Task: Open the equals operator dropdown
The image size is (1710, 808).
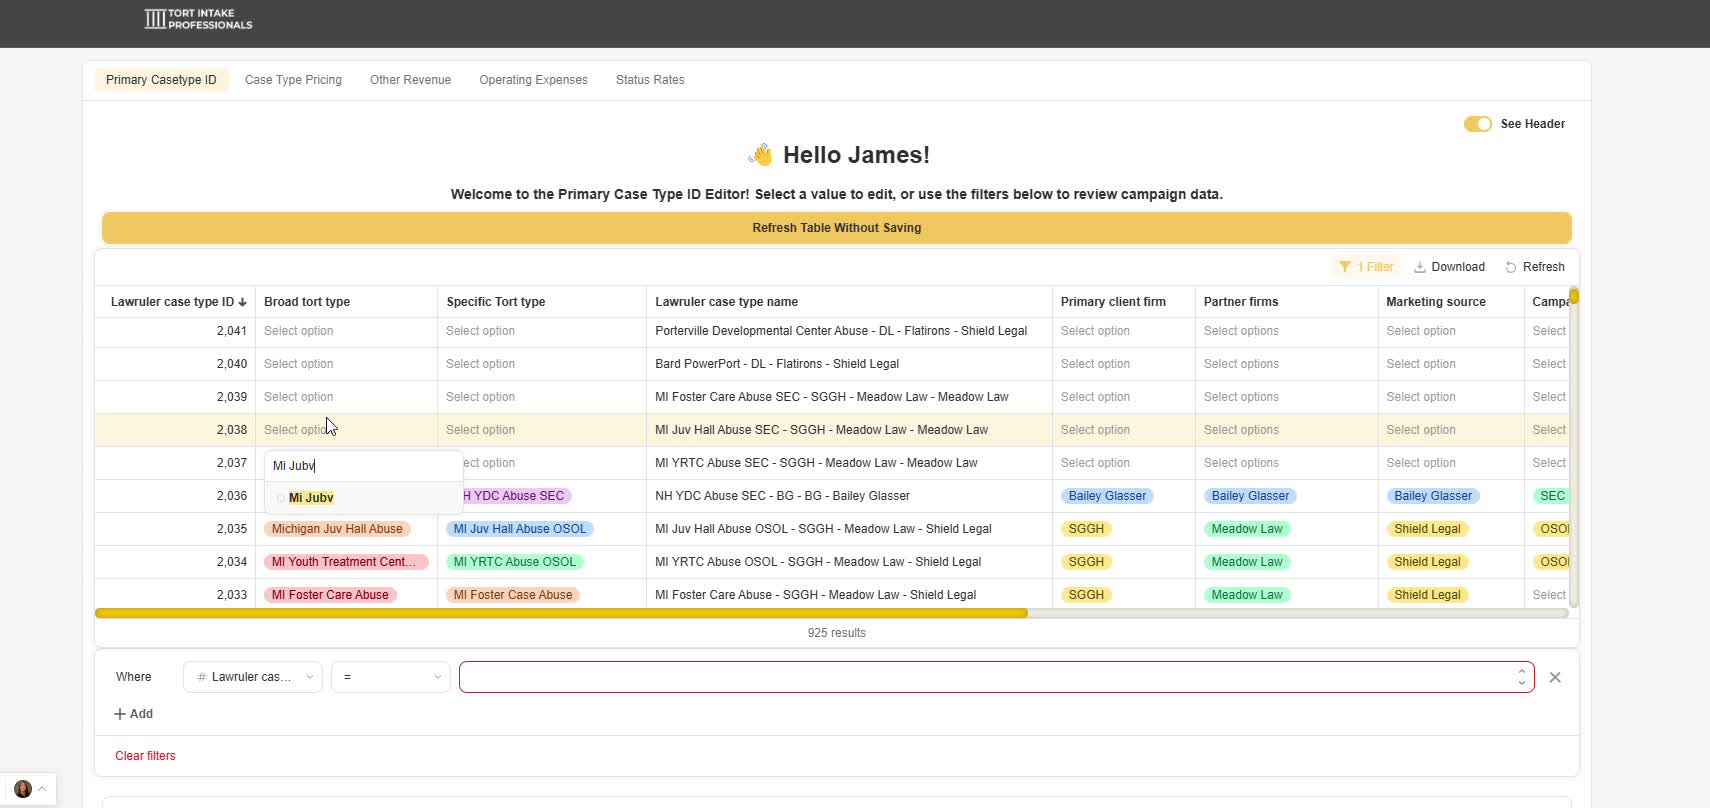Action: click(390, 677)
